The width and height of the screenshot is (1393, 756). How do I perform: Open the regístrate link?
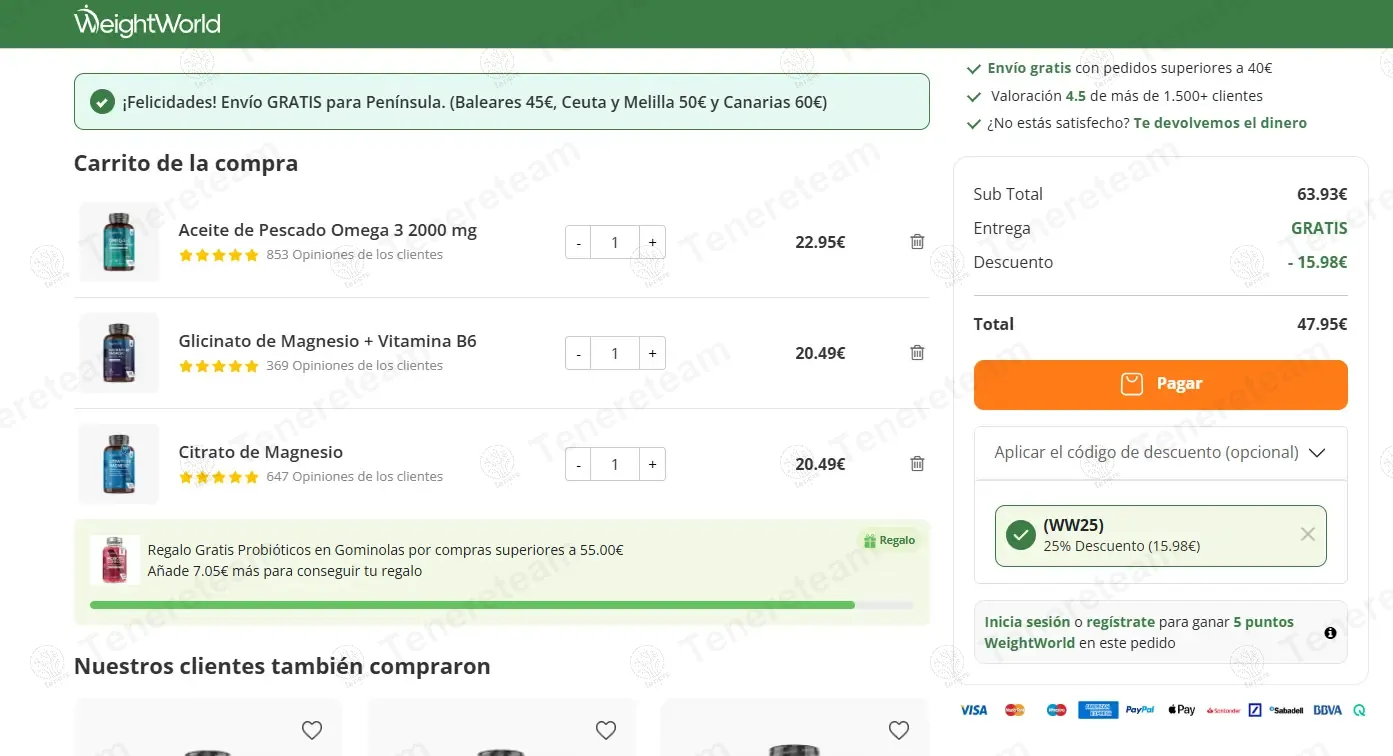[x=1120, y=622]
